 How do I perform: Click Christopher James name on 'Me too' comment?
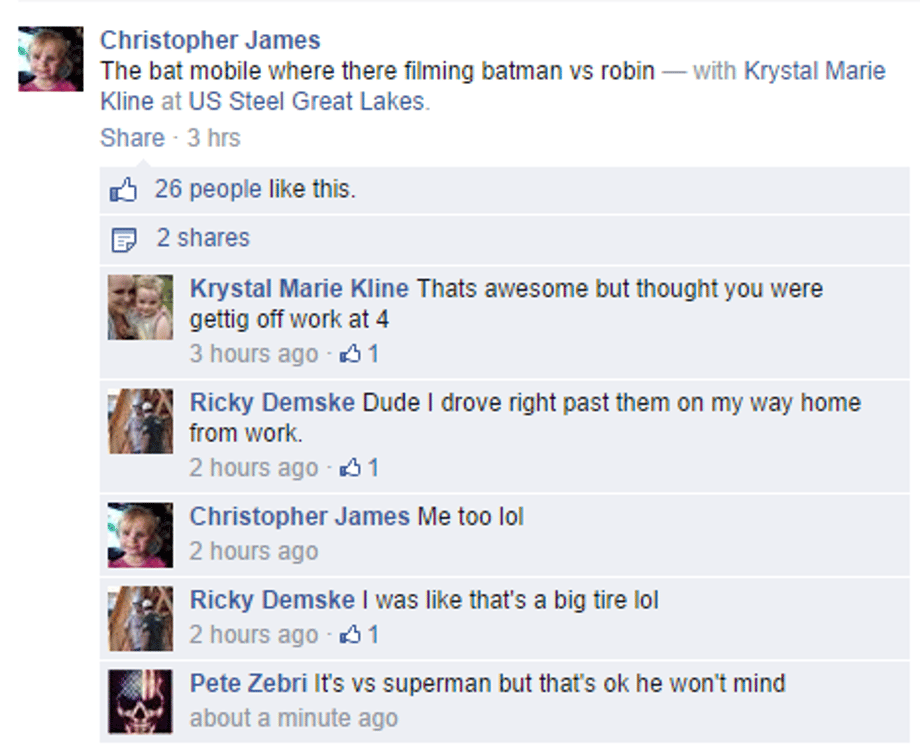coord(299,517)
